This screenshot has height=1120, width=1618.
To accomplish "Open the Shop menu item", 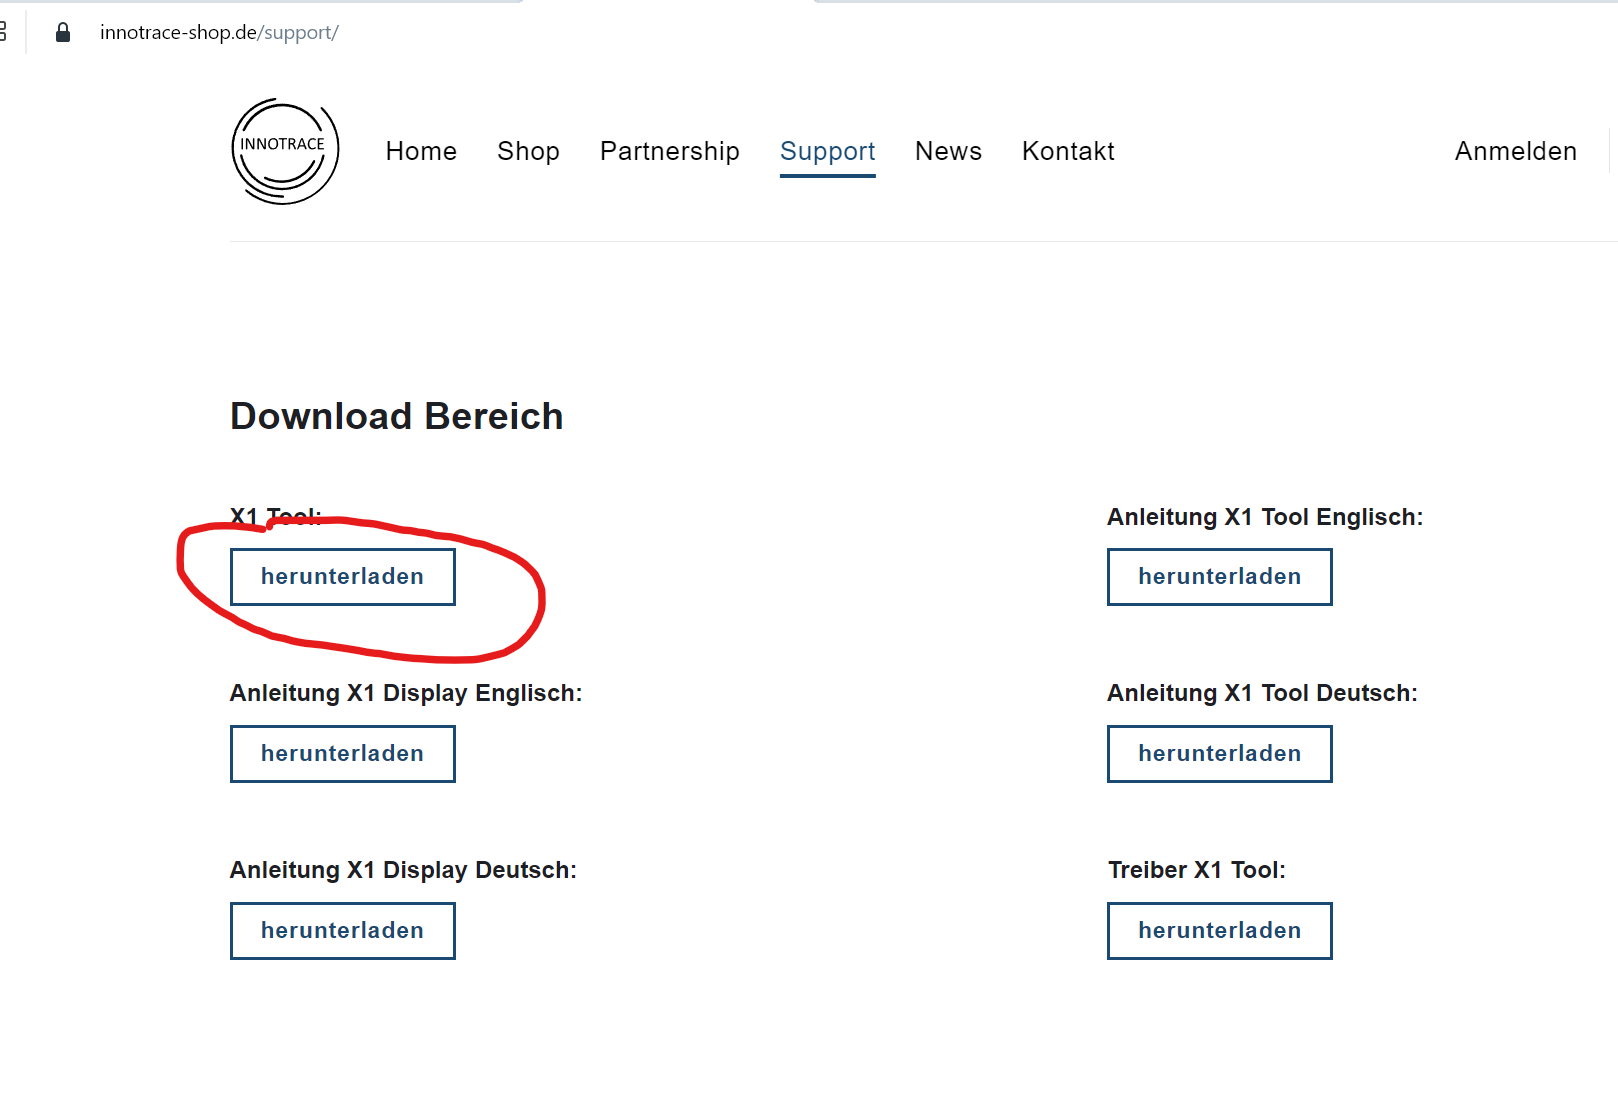I will pyautogui.click(x=528, y=151).
